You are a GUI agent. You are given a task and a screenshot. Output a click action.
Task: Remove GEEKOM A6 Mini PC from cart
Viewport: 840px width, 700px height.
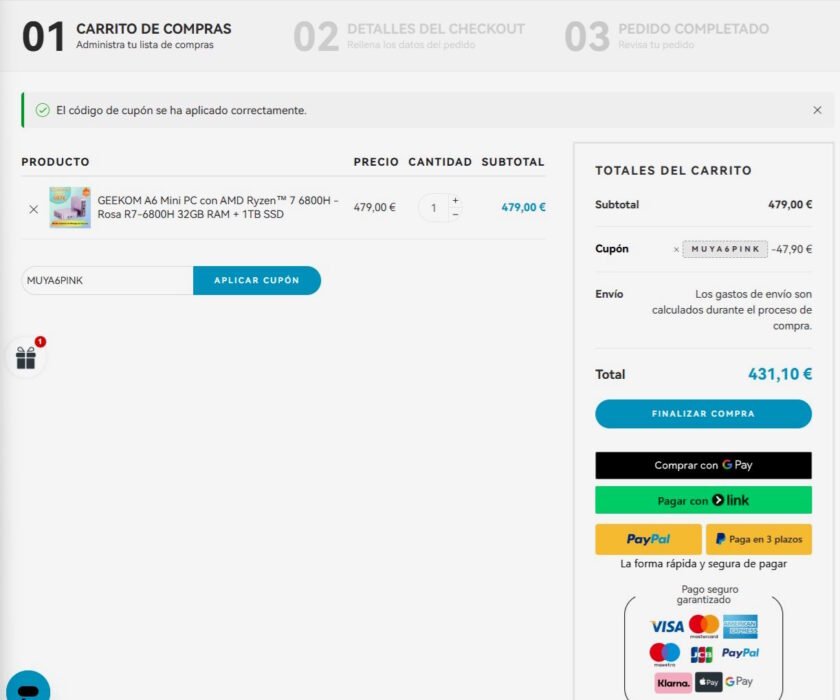34,209
